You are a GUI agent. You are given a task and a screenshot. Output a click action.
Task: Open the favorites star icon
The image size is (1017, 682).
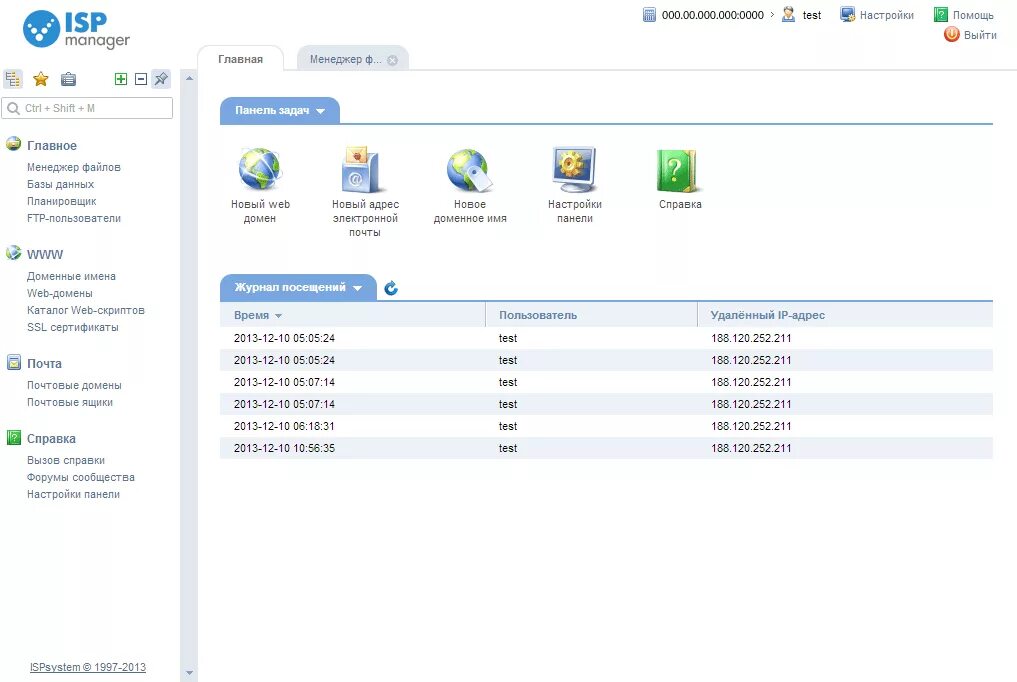[x=41, y=79]
